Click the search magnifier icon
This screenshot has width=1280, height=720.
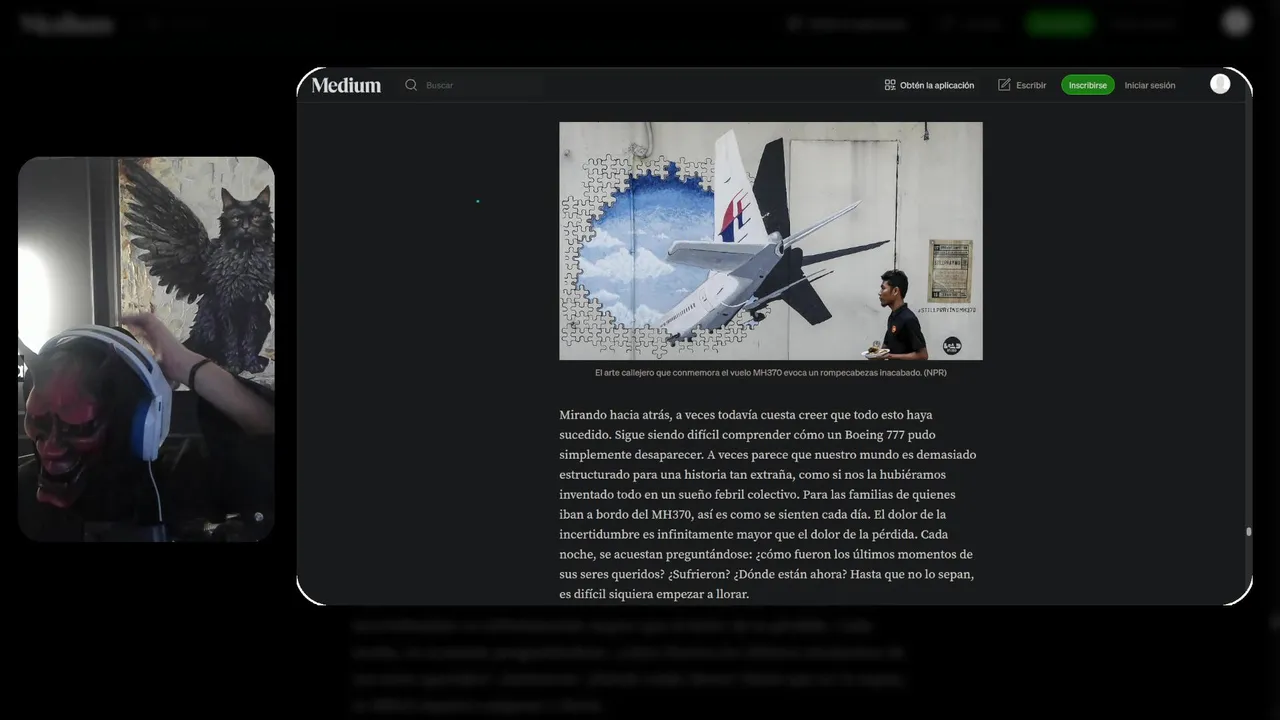411,85
